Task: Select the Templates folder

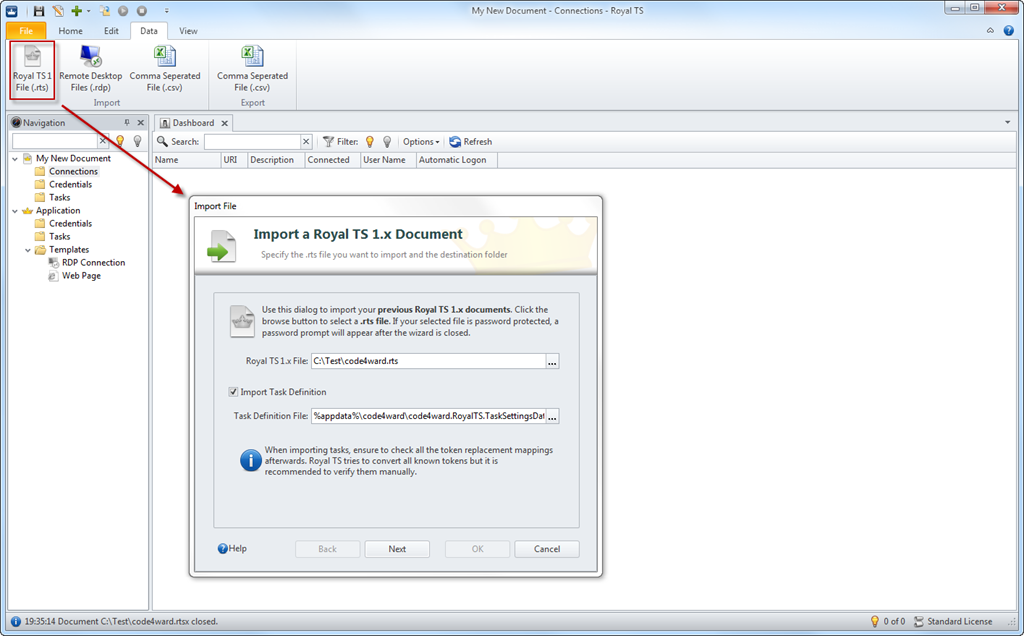Action: click(x=69, y=249)
